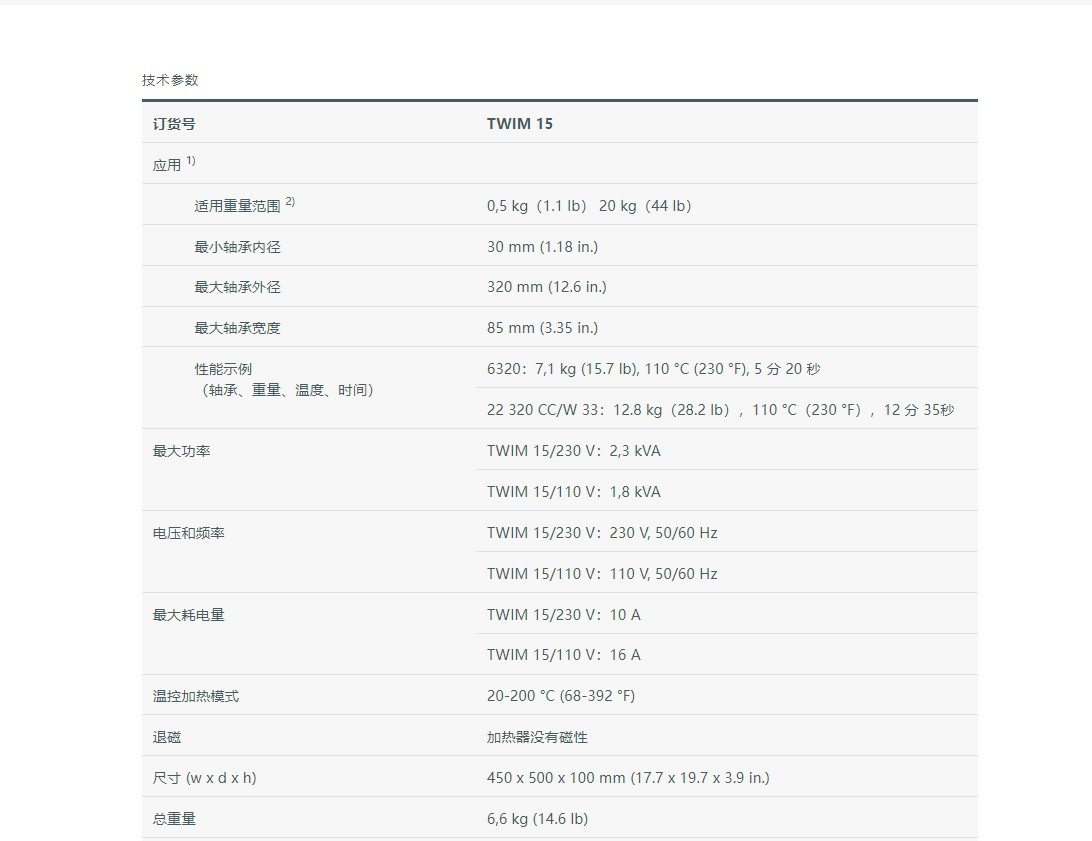Select the value 0,5 kg (1.1 lb) 20 kg (44 lb)

[x=589, y=206]
